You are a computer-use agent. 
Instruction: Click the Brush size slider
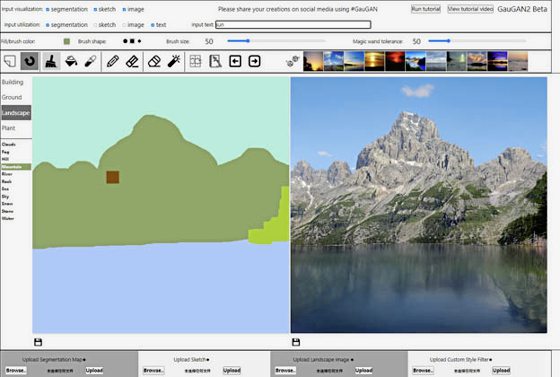(276, 41)
